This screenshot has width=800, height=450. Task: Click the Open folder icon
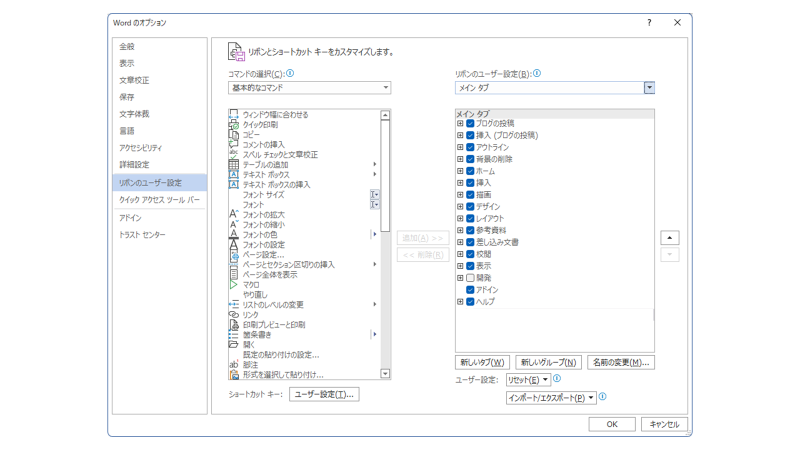click(x=234, y=344)
